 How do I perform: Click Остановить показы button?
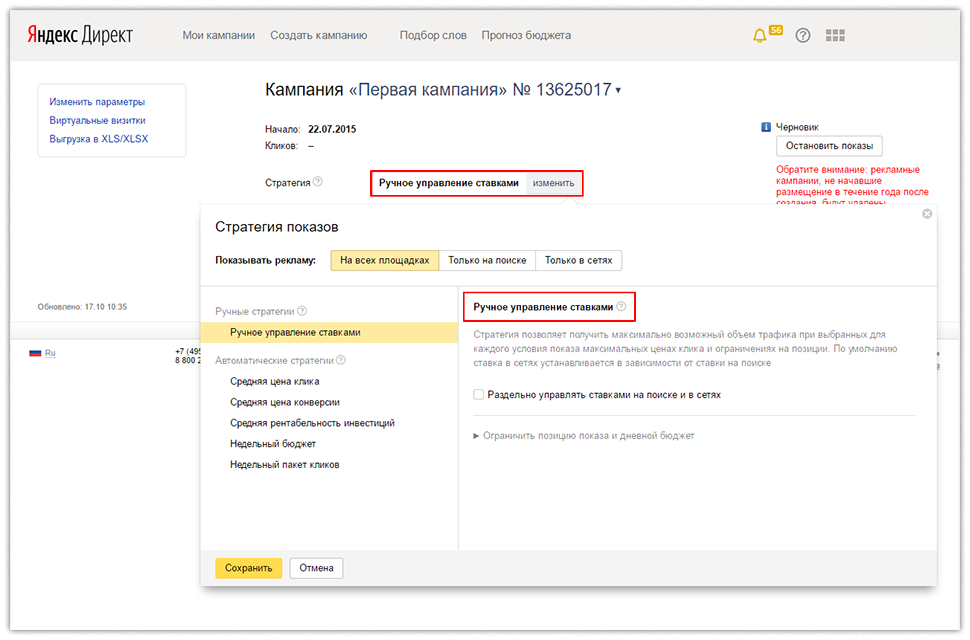829,146
